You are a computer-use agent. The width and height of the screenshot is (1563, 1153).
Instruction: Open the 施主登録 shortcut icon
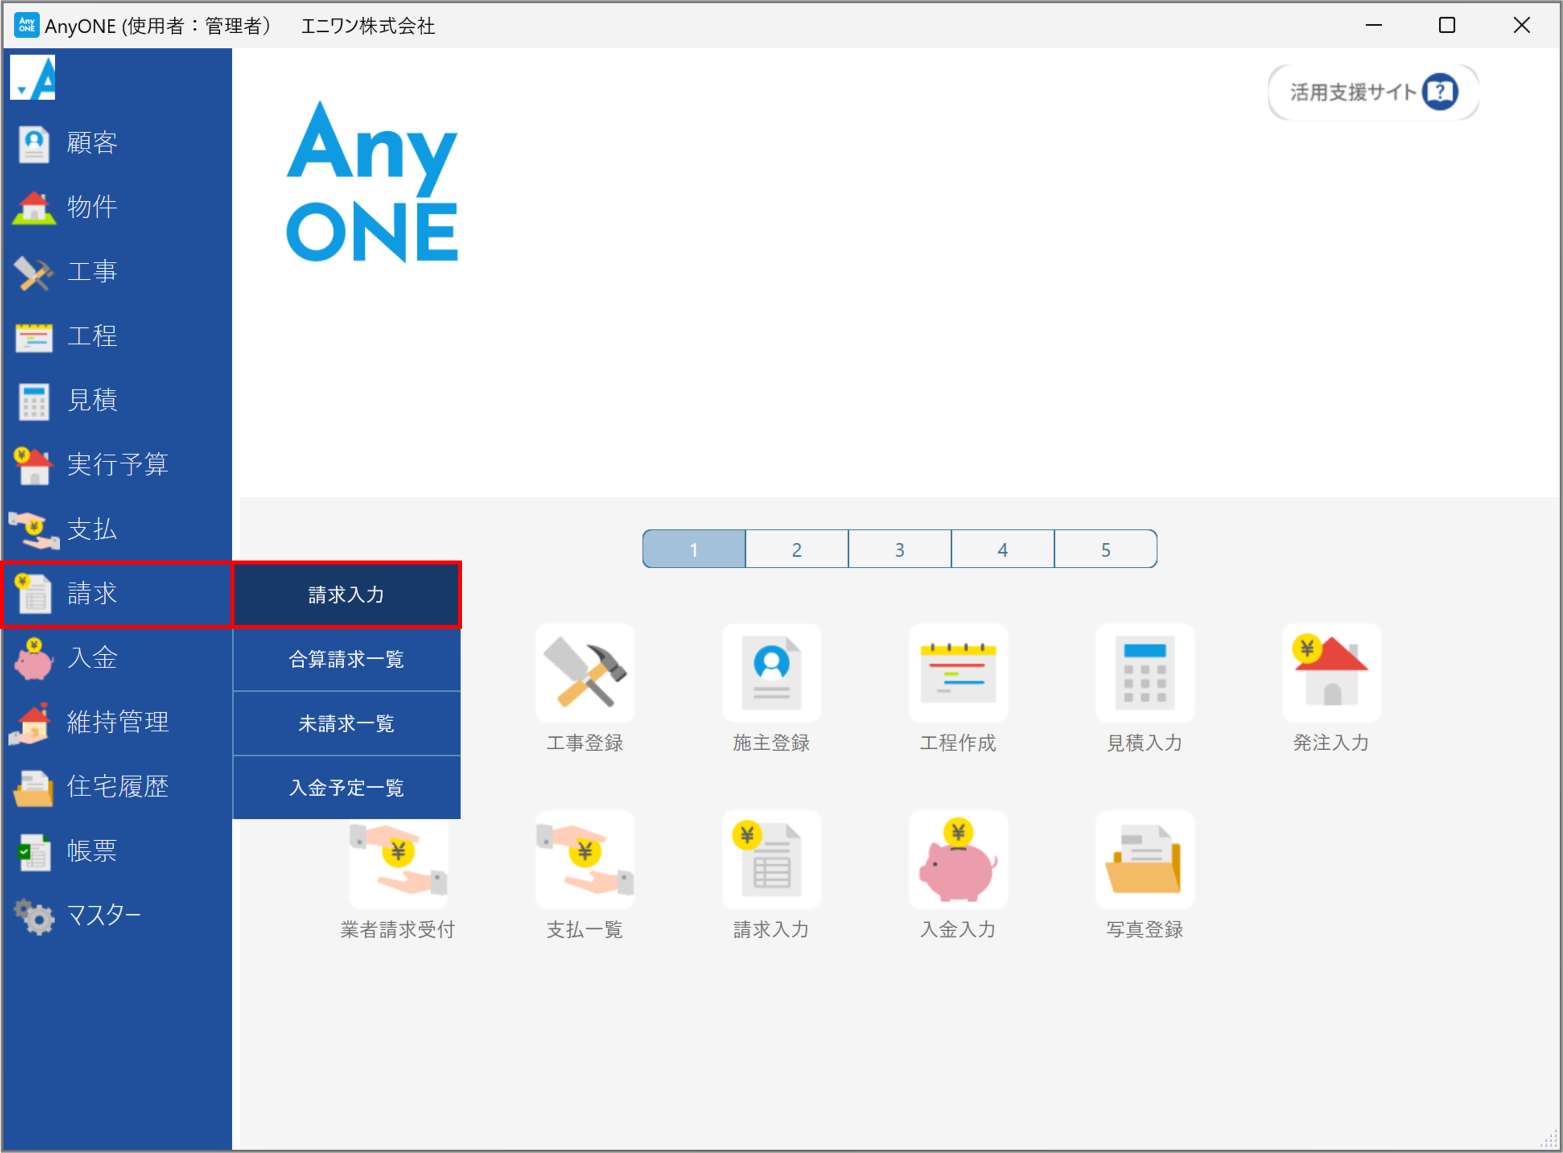coord(771,673)
